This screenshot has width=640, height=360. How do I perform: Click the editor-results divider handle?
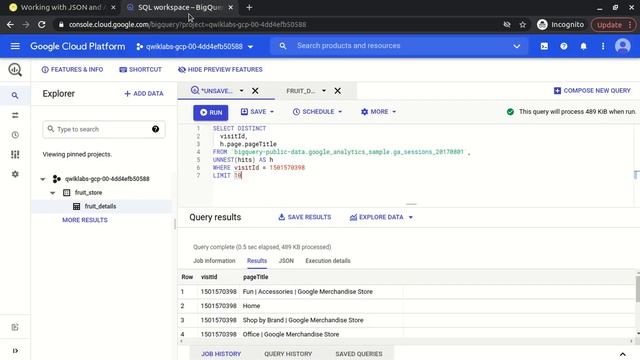[x=411, y=204]
